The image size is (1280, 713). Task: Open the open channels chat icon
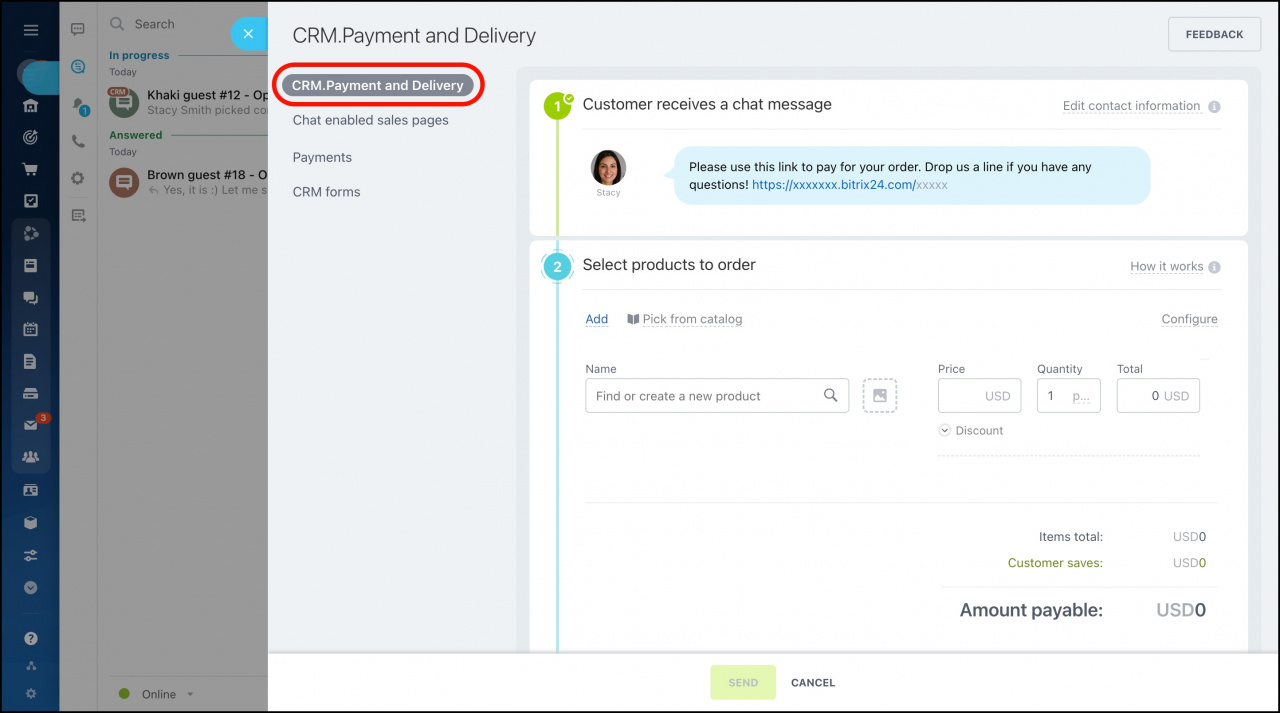click(x=78, y=67)
